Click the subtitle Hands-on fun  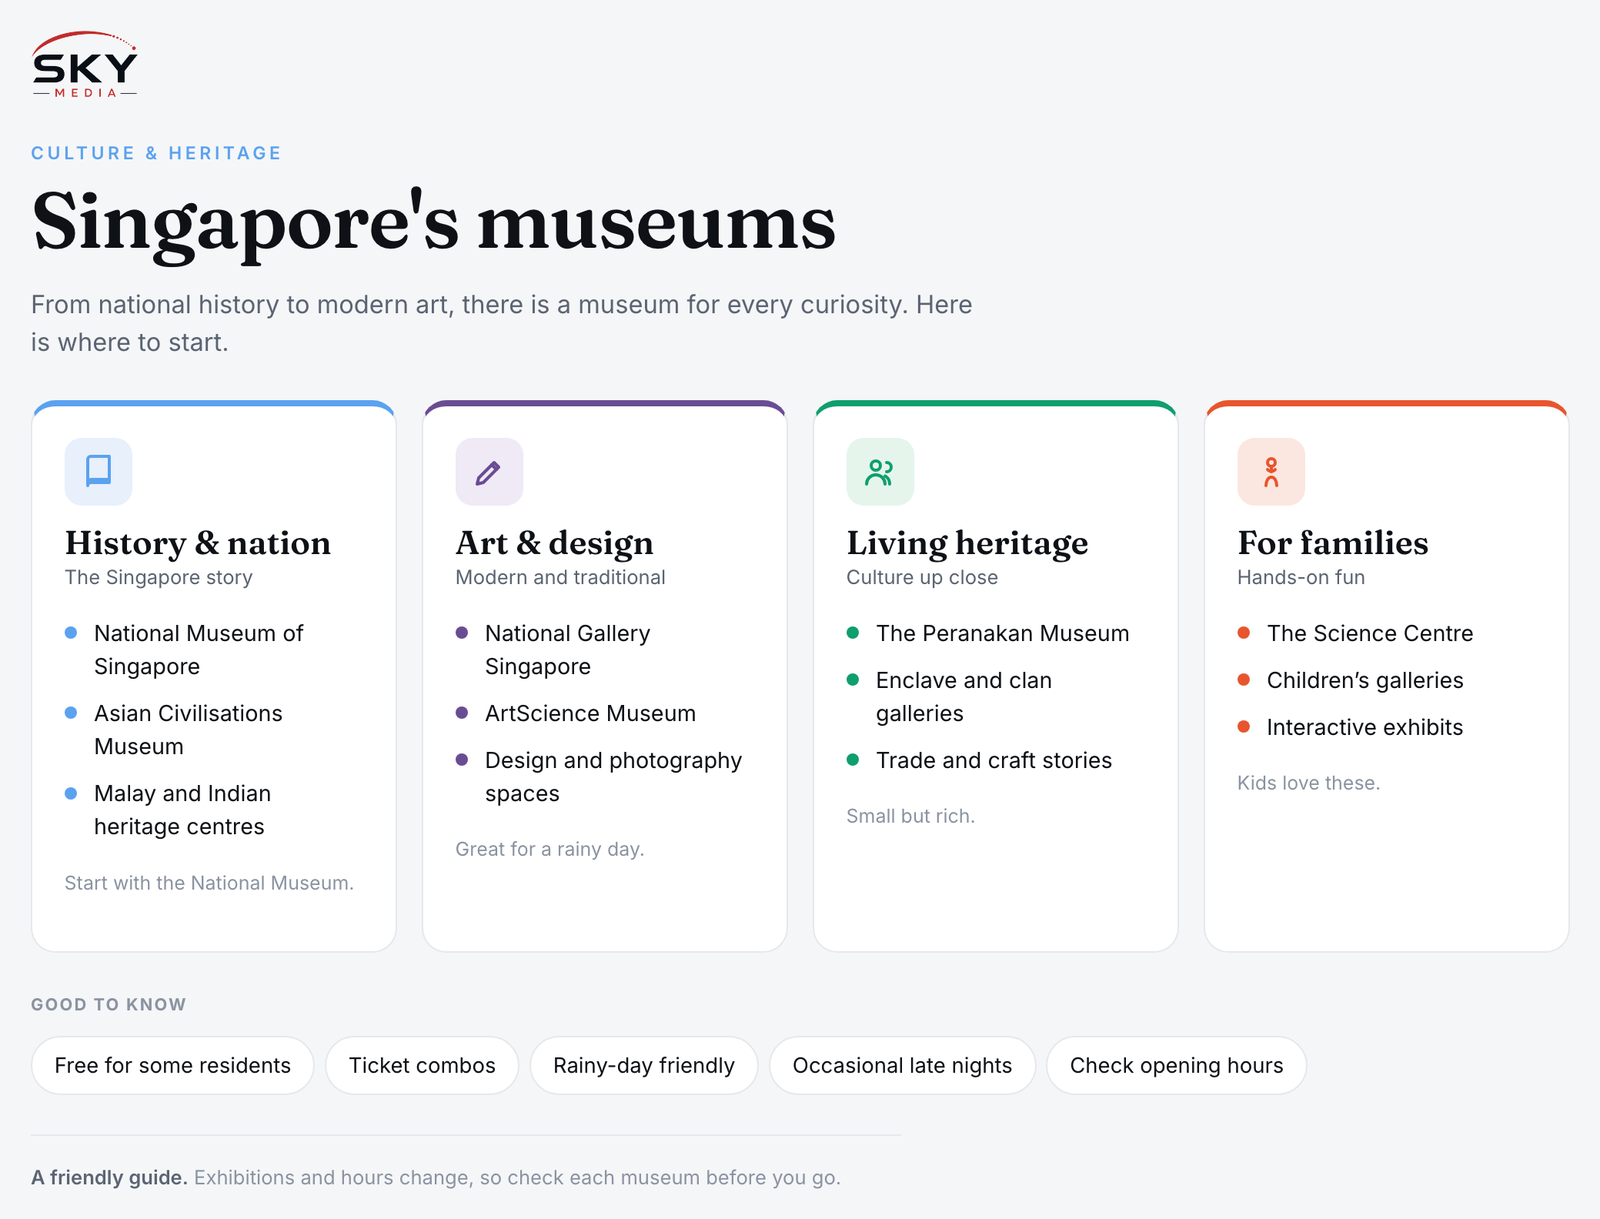point(1301,577)
